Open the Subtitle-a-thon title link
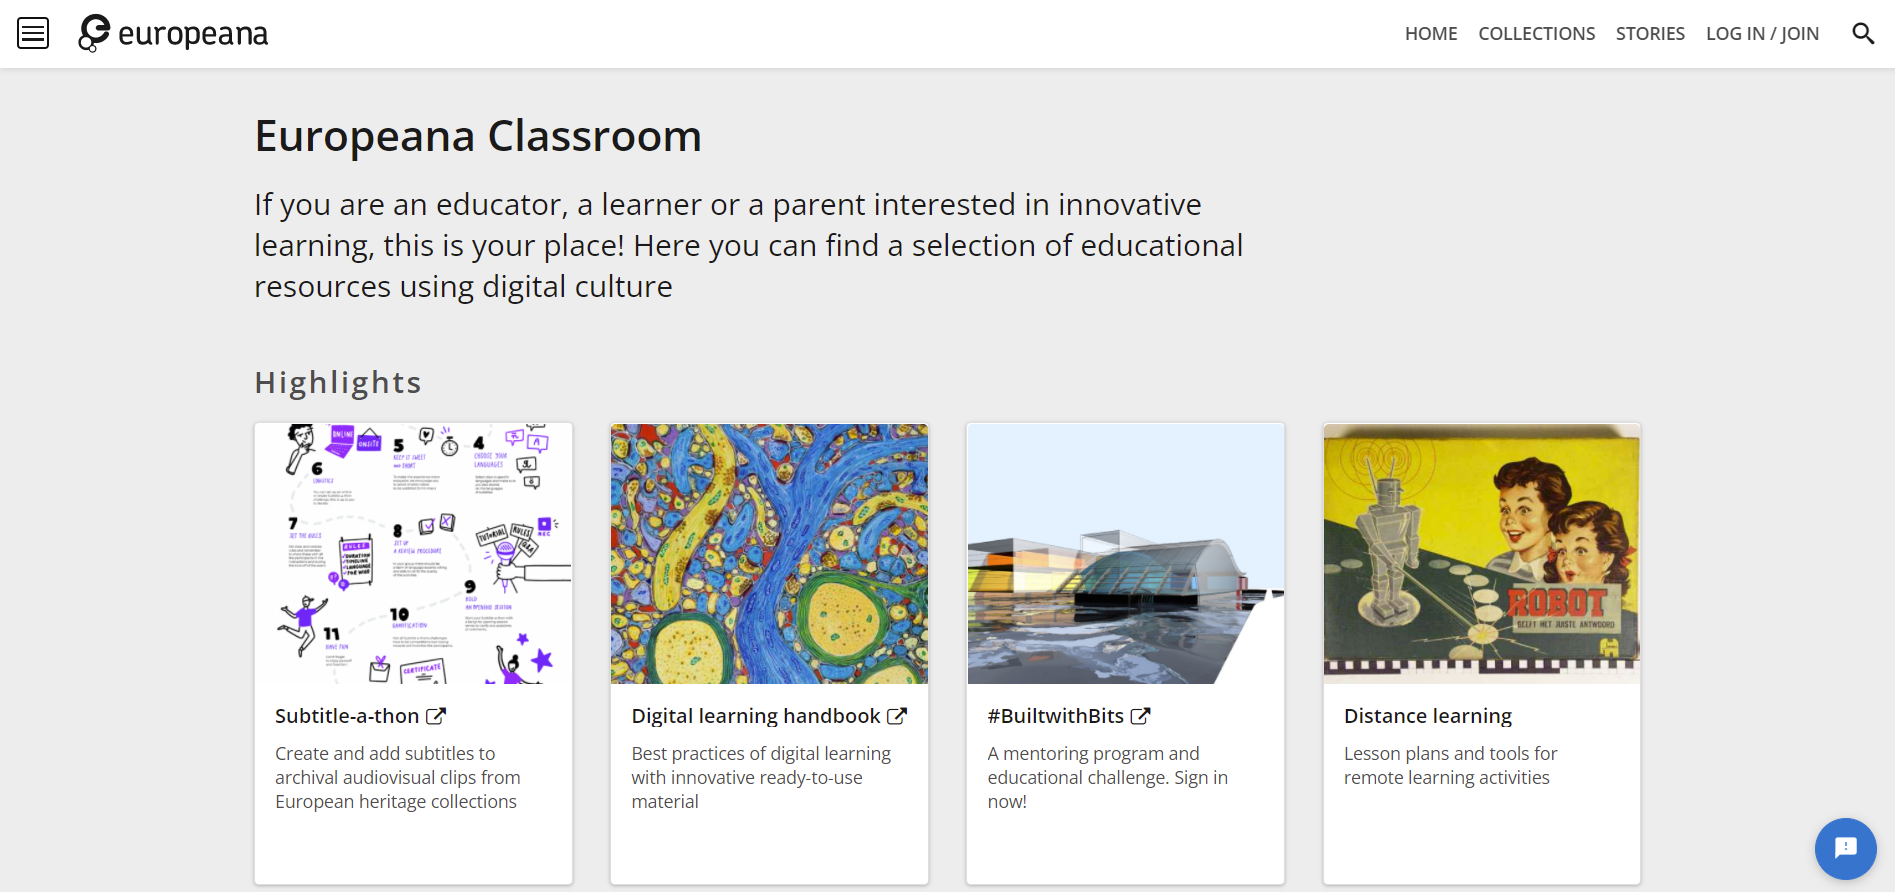Screen dimensions: 1895x892 (x=347, y=716)
